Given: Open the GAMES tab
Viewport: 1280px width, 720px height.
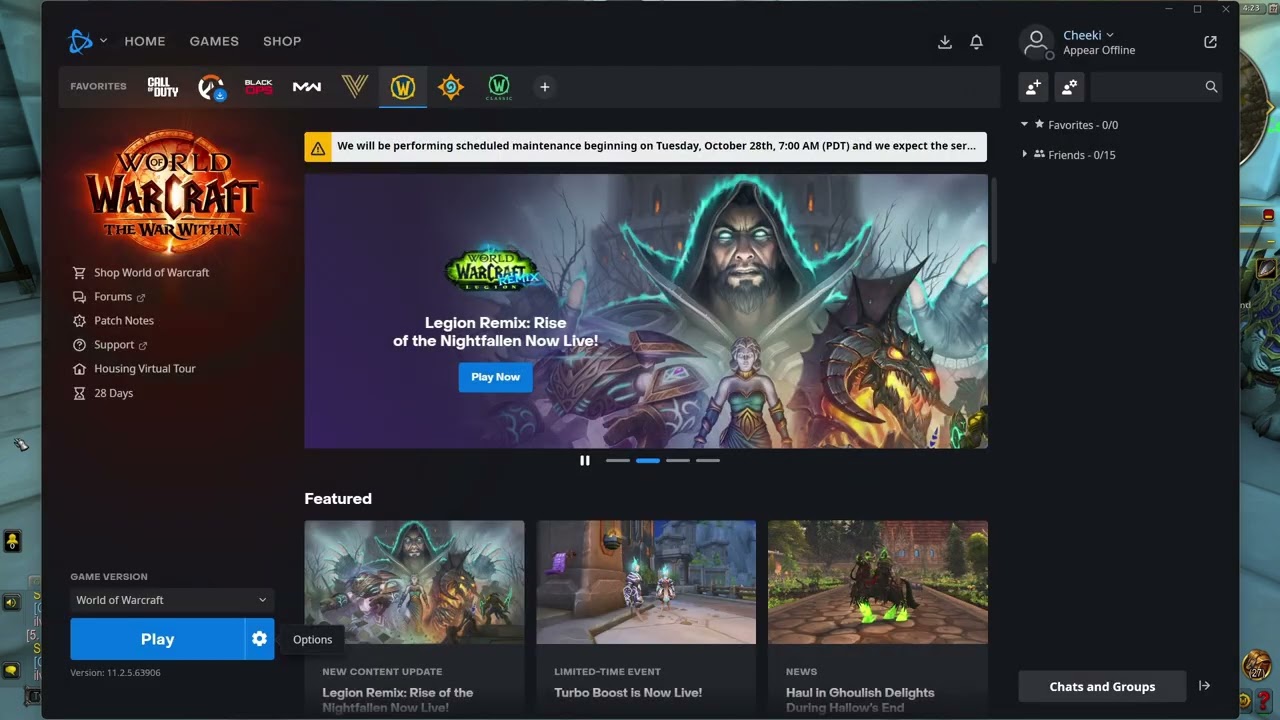Looking at the screenshot, I should click(214, 41).
